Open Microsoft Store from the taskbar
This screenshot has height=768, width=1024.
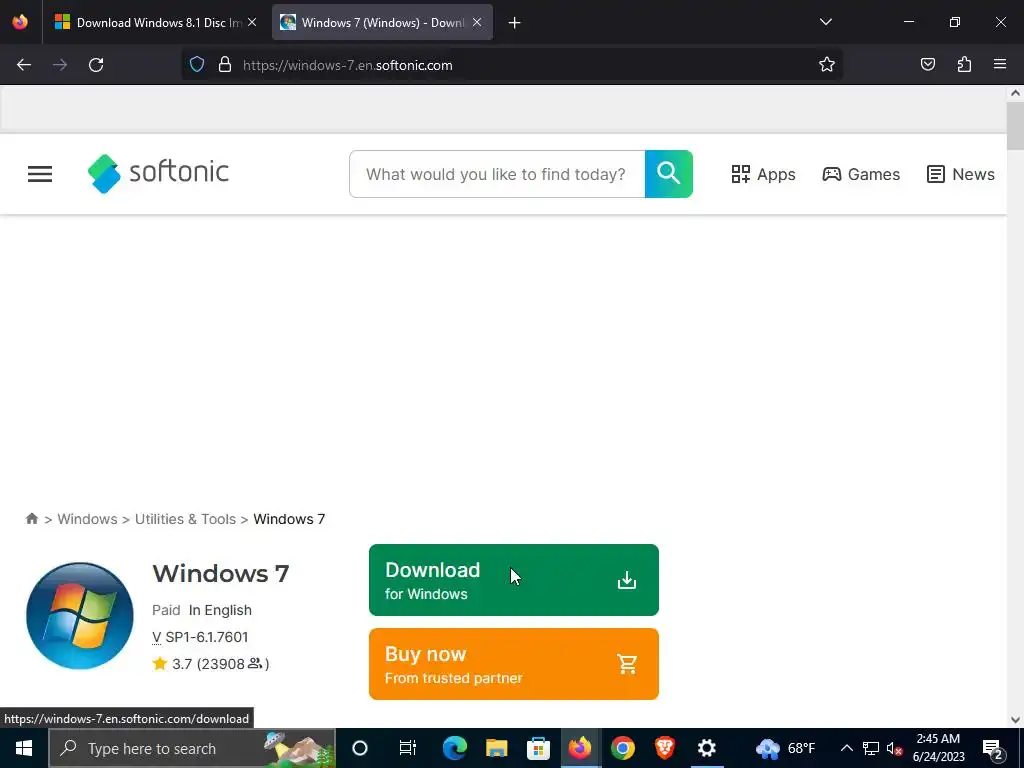pos(538,748)
